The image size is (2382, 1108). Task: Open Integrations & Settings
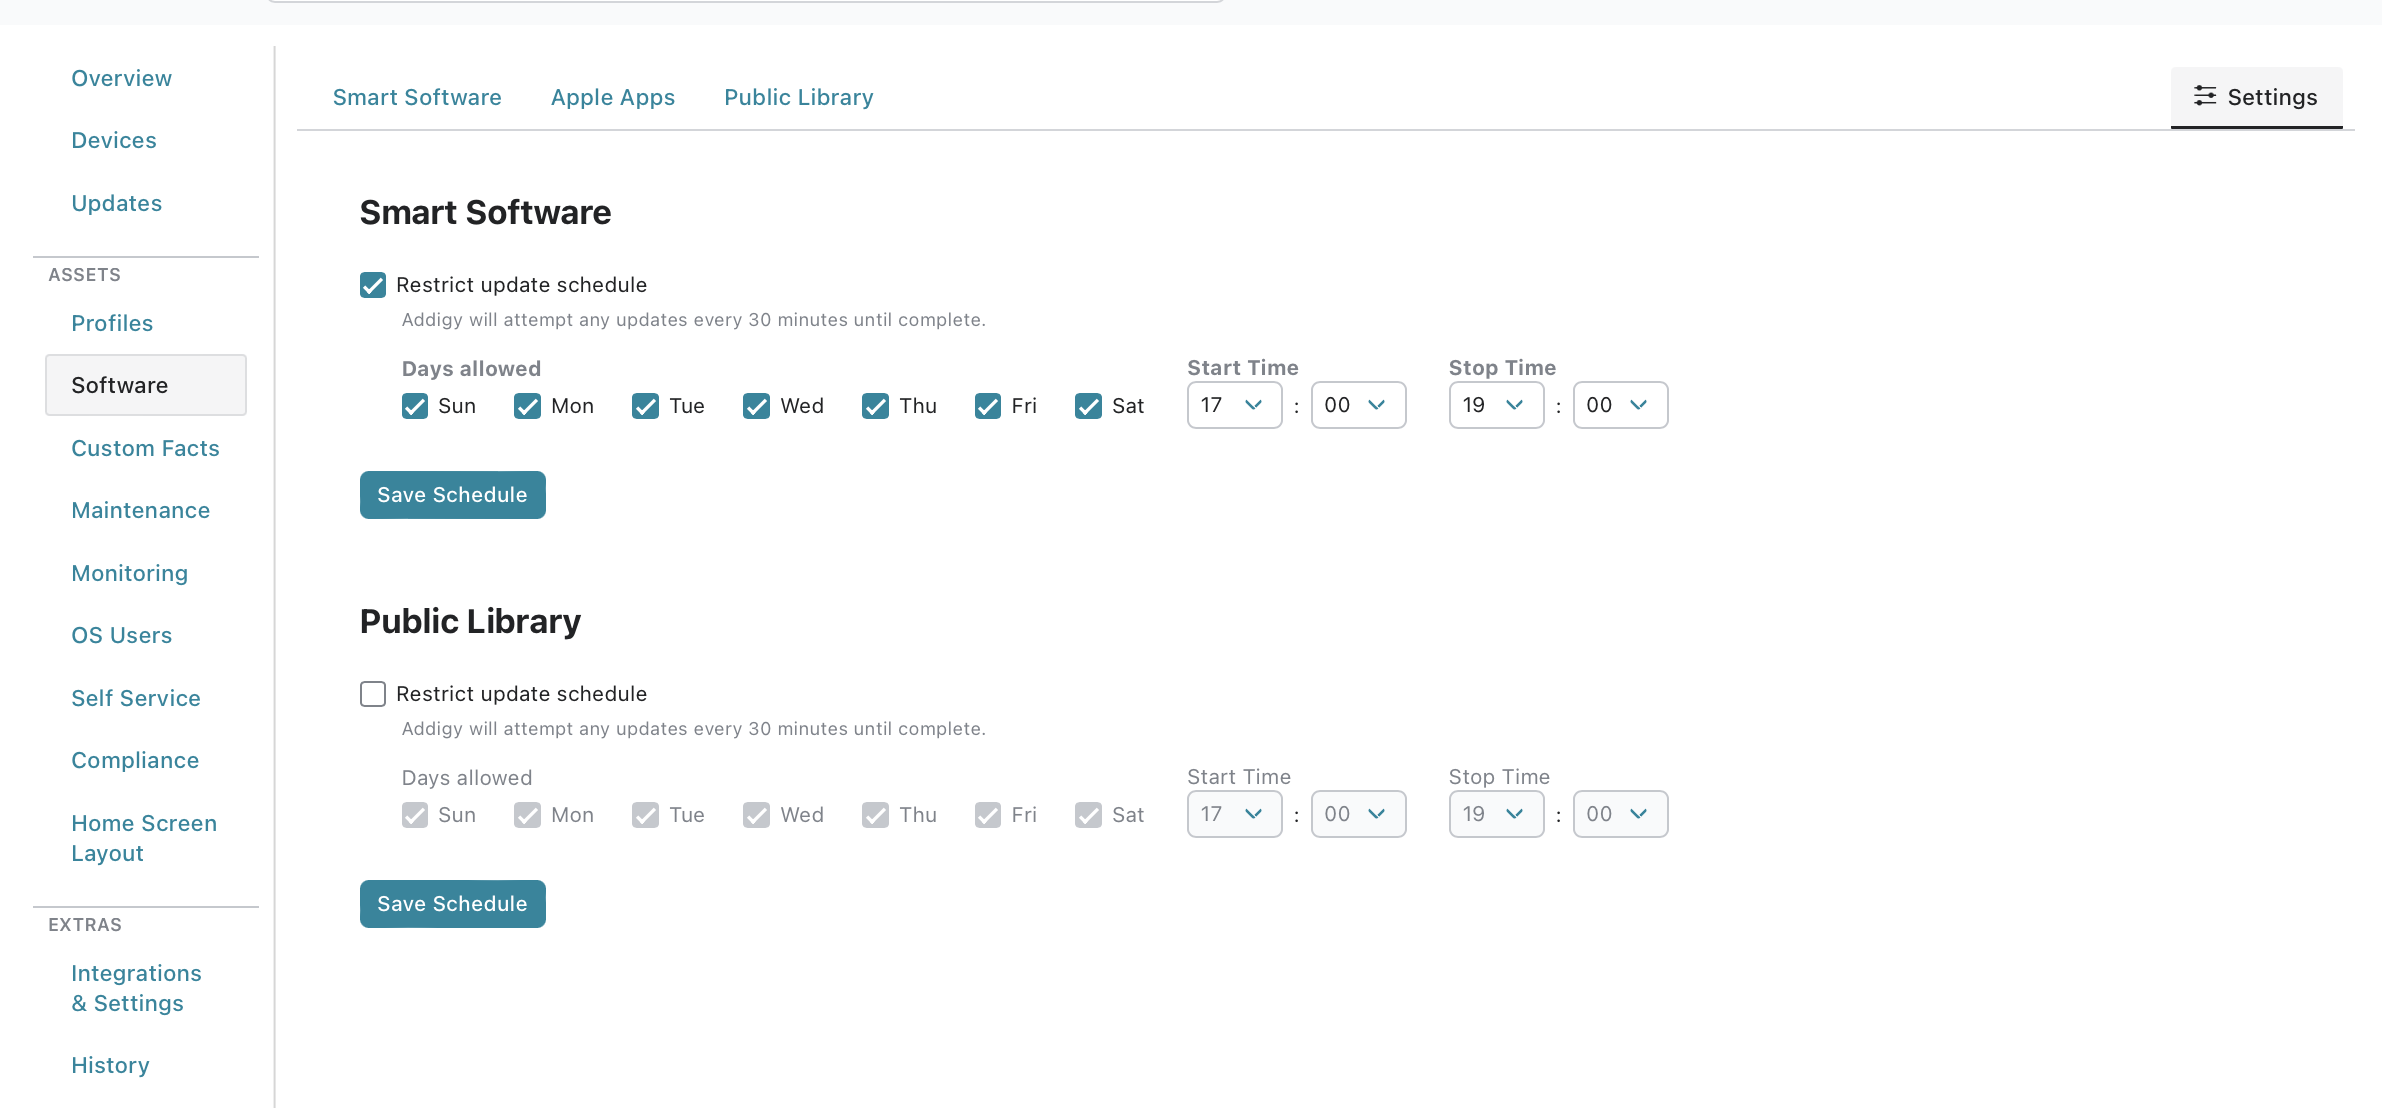pyautogui.click(x=136, y=988)
